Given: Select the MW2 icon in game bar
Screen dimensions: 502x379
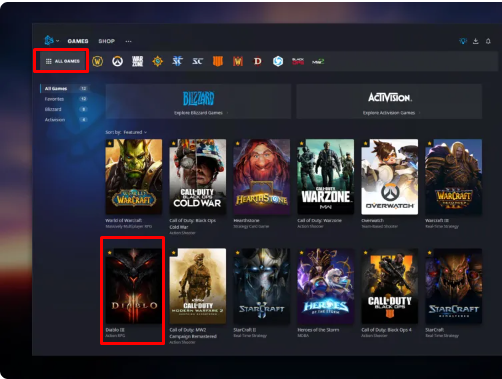Looking at the screenshot, I should 318,62.
